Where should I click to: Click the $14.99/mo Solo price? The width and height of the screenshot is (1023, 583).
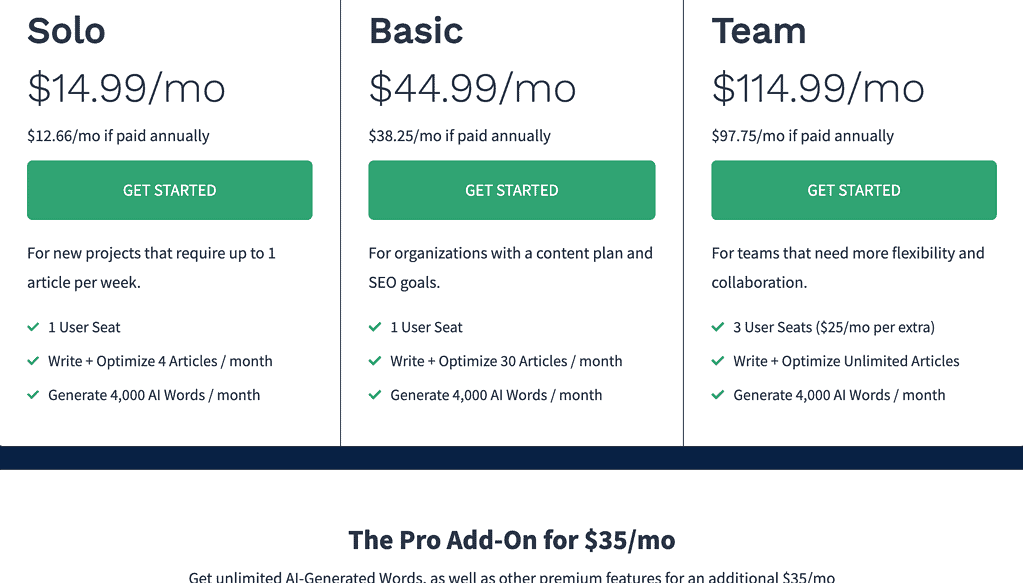pyautogui.click(x=126, y=88)
